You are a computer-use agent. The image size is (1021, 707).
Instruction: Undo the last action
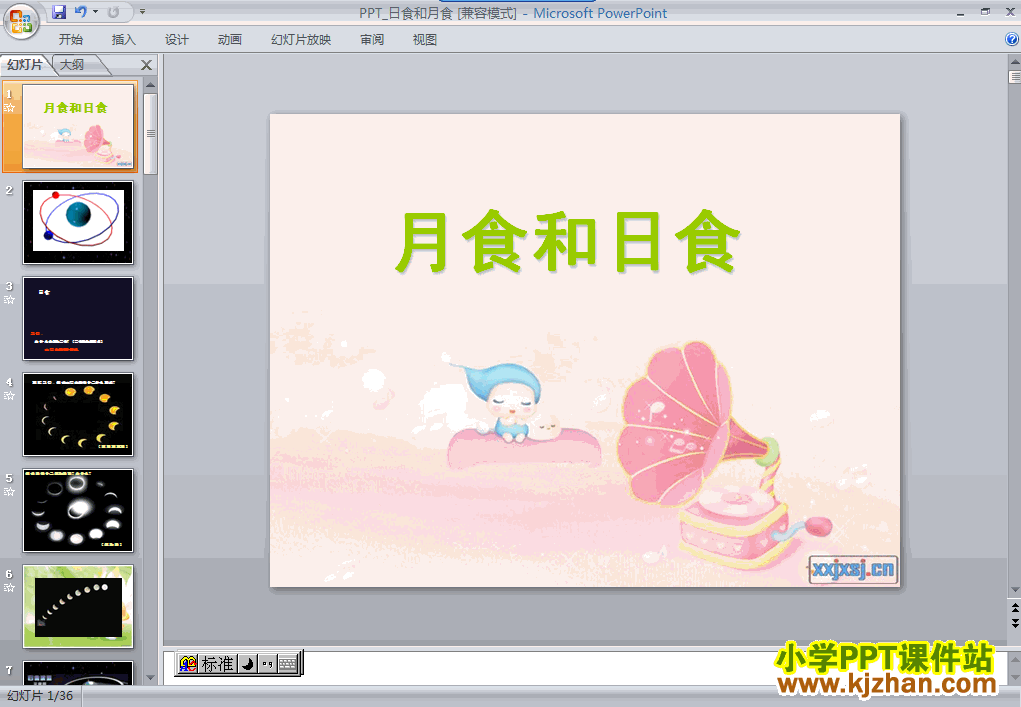click(81, 12)
